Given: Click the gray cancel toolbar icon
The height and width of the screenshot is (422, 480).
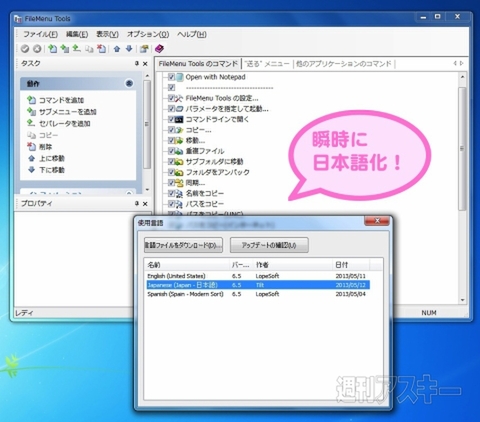Looking at the screenshot, I should tap(37, 49).
